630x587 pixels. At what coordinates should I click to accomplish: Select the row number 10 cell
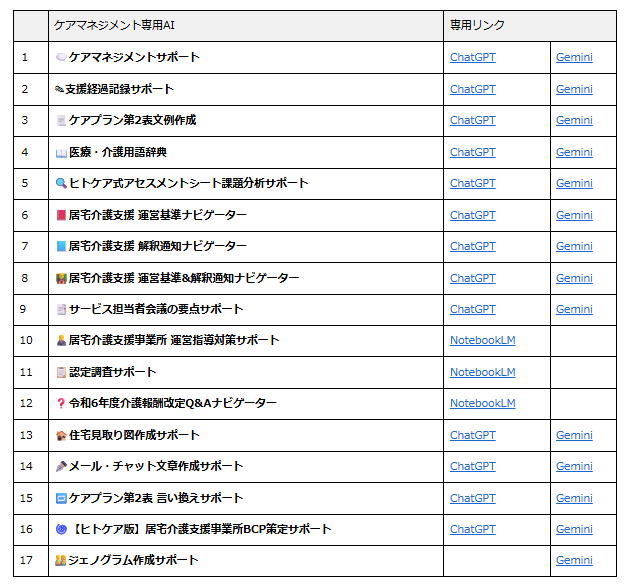pyautogui.click(x=31, y=341)
